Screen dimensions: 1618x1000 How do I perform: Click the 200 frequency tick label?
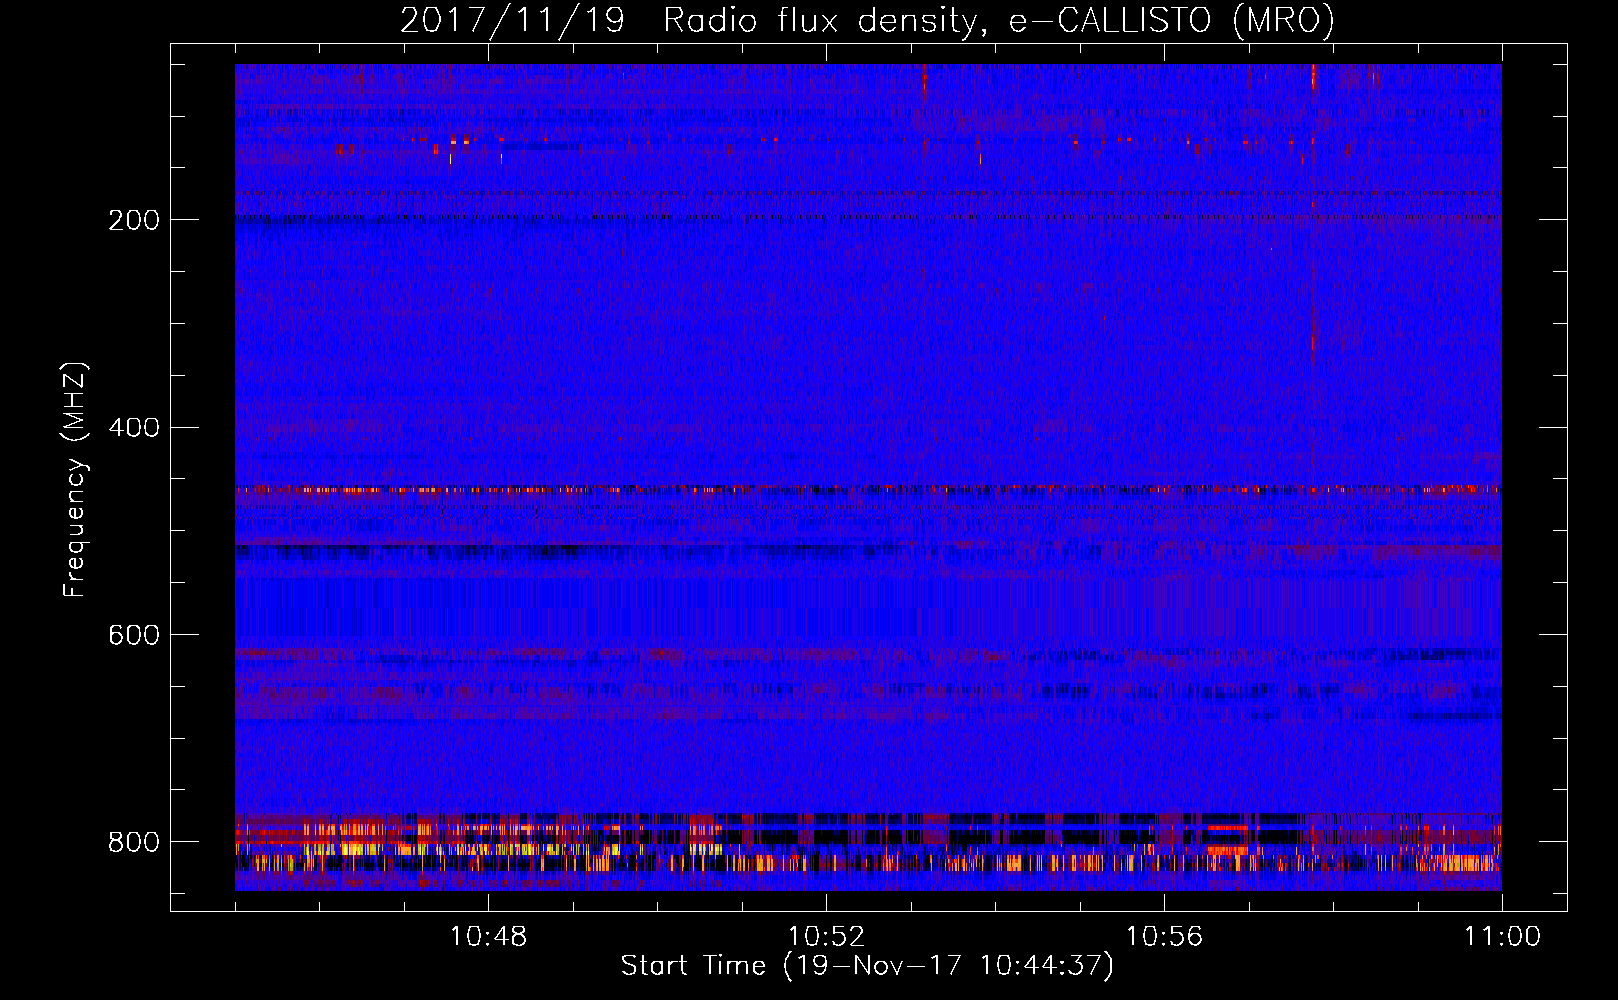tap(134, 220)
